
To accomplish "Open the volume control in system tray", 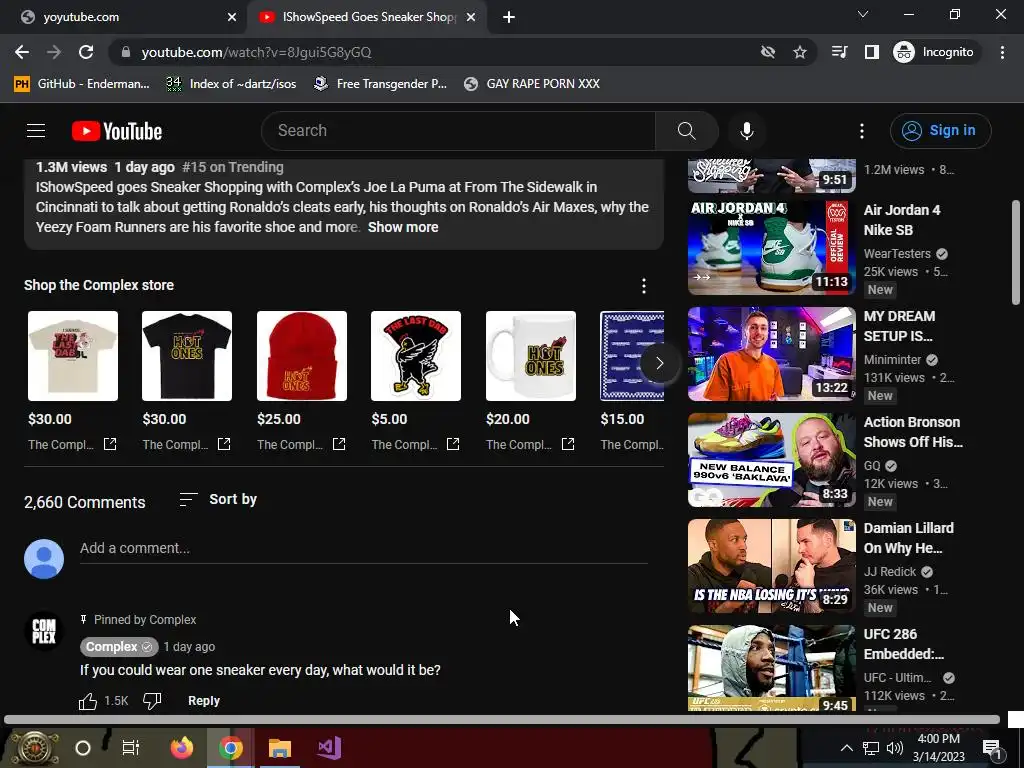I will pyautogui.click(x=895, y=748).
